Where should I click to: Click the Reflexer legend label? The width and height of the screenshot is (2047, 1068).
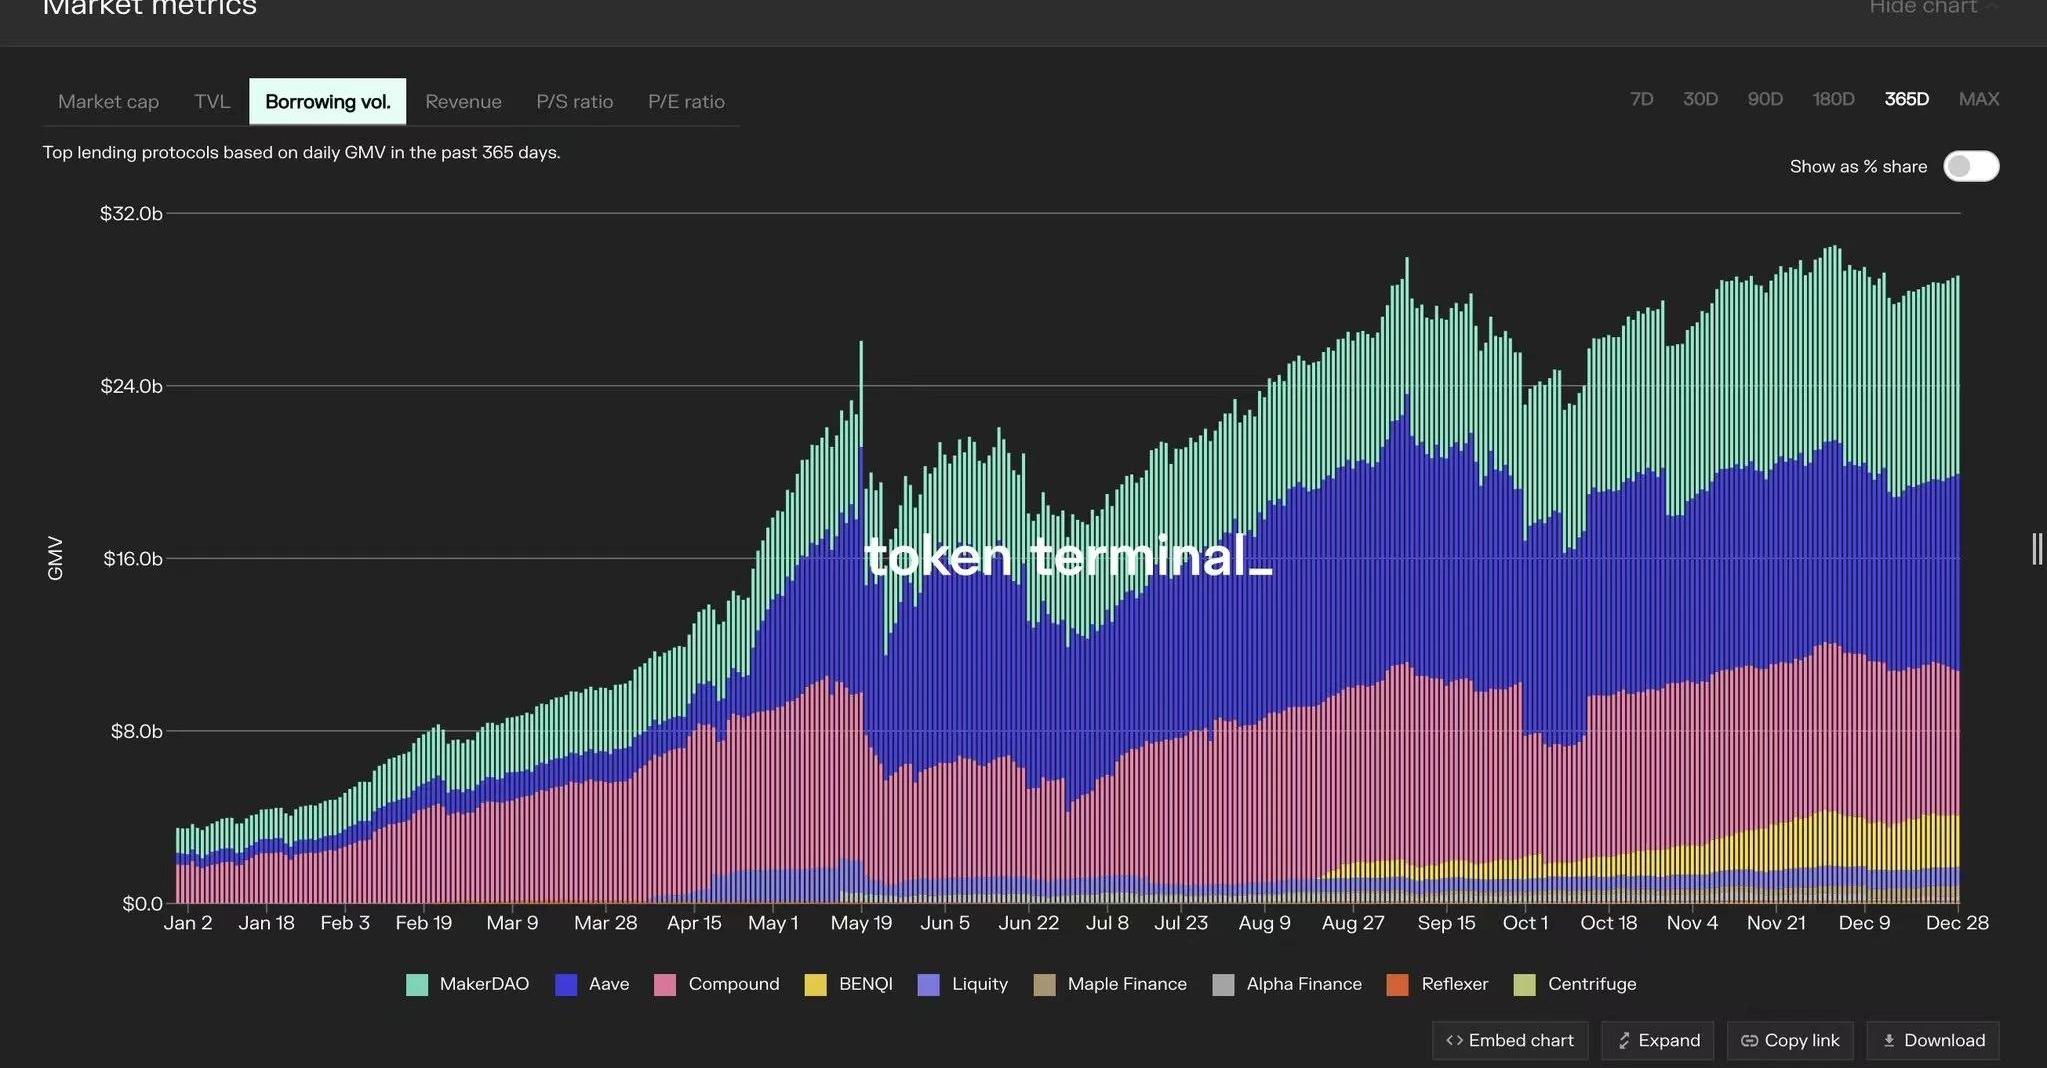pyautogui.click(x=1455, y=984)
